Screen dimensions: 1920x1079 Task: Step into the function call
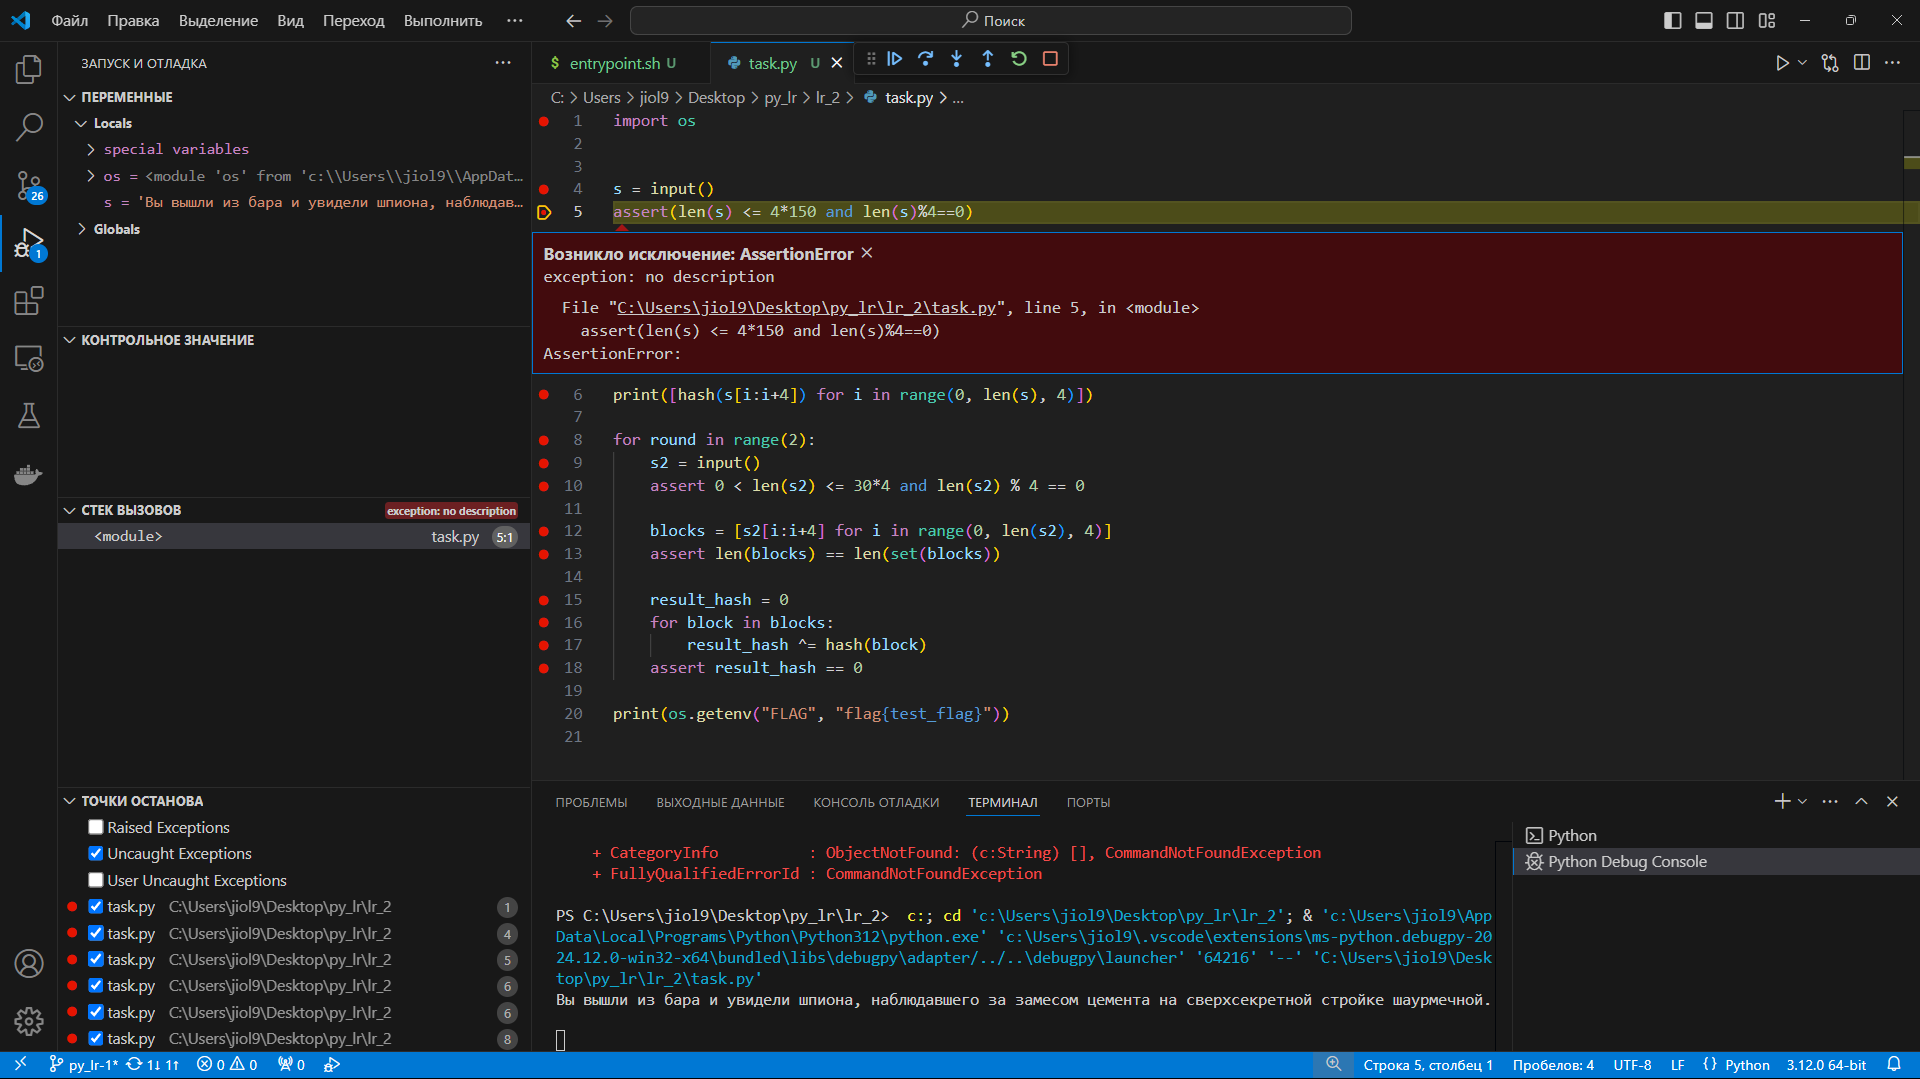click(957, 59)
